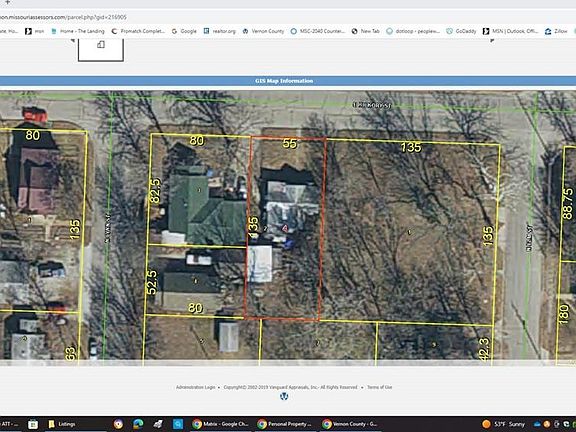
Task: Click the 63 dimension label
Action: click(71, 353)
